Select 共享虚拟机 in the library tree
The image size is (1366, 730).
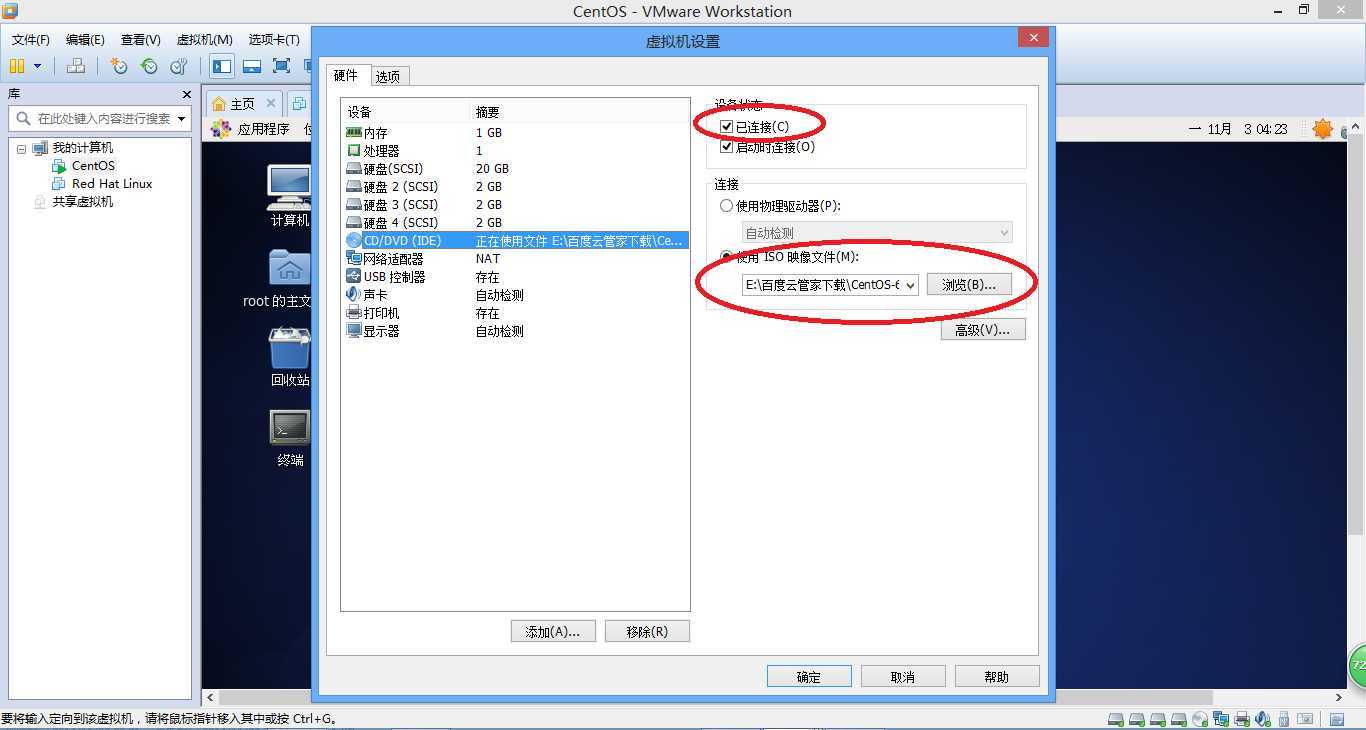click(x=83, y=202)
